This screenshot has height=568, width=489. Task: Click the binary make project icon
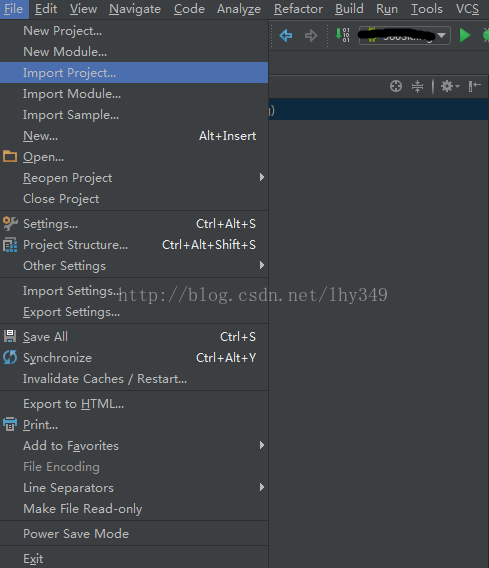(x=343, y=35)
